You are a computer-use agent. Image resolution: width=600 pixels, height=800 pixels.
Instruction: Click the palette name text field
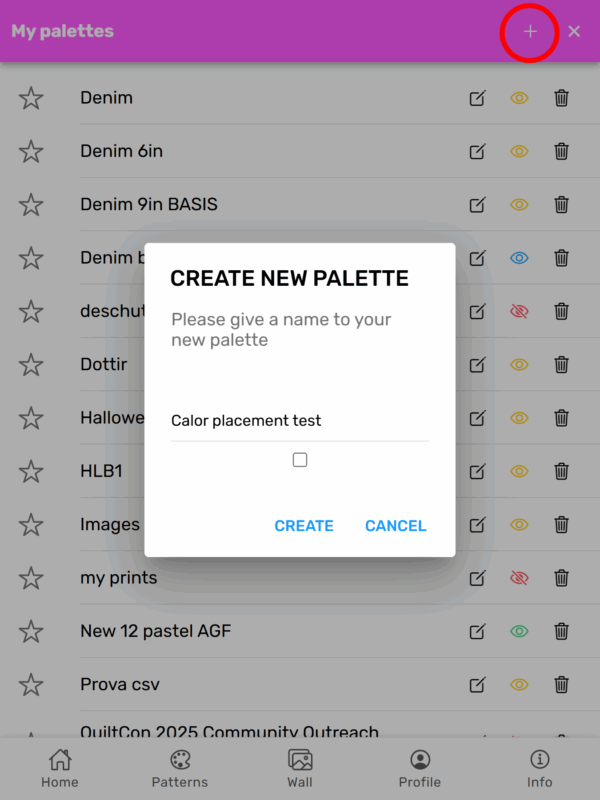coord(299,421)
